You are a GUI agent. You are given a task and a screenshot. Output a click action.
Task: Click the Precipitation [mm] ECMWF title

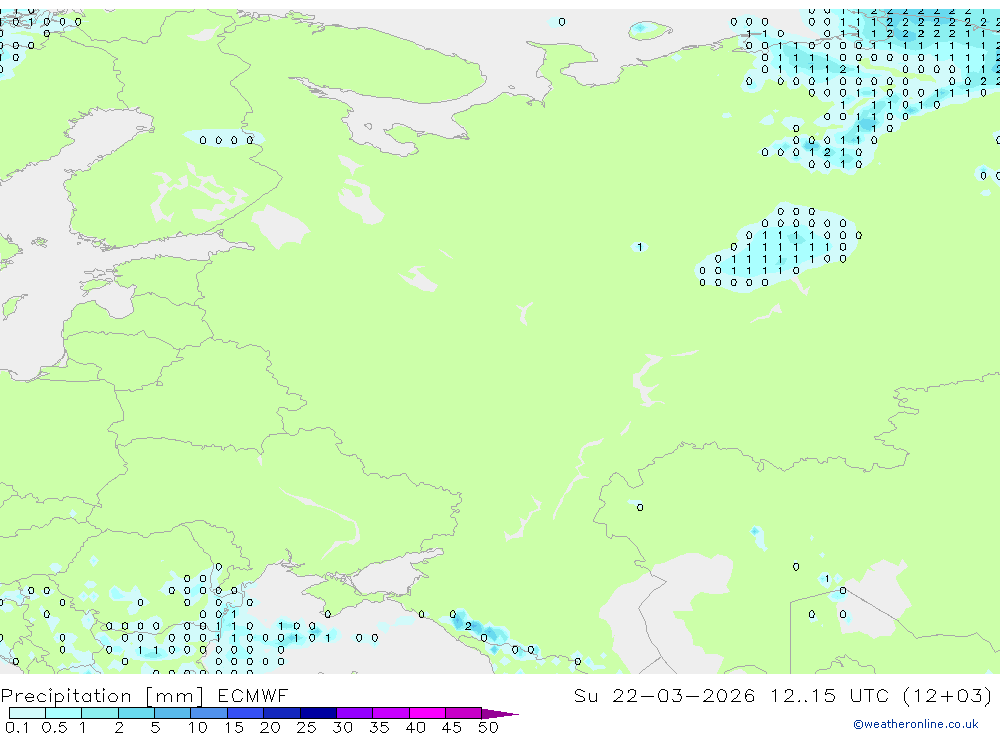tap(145, 695)
